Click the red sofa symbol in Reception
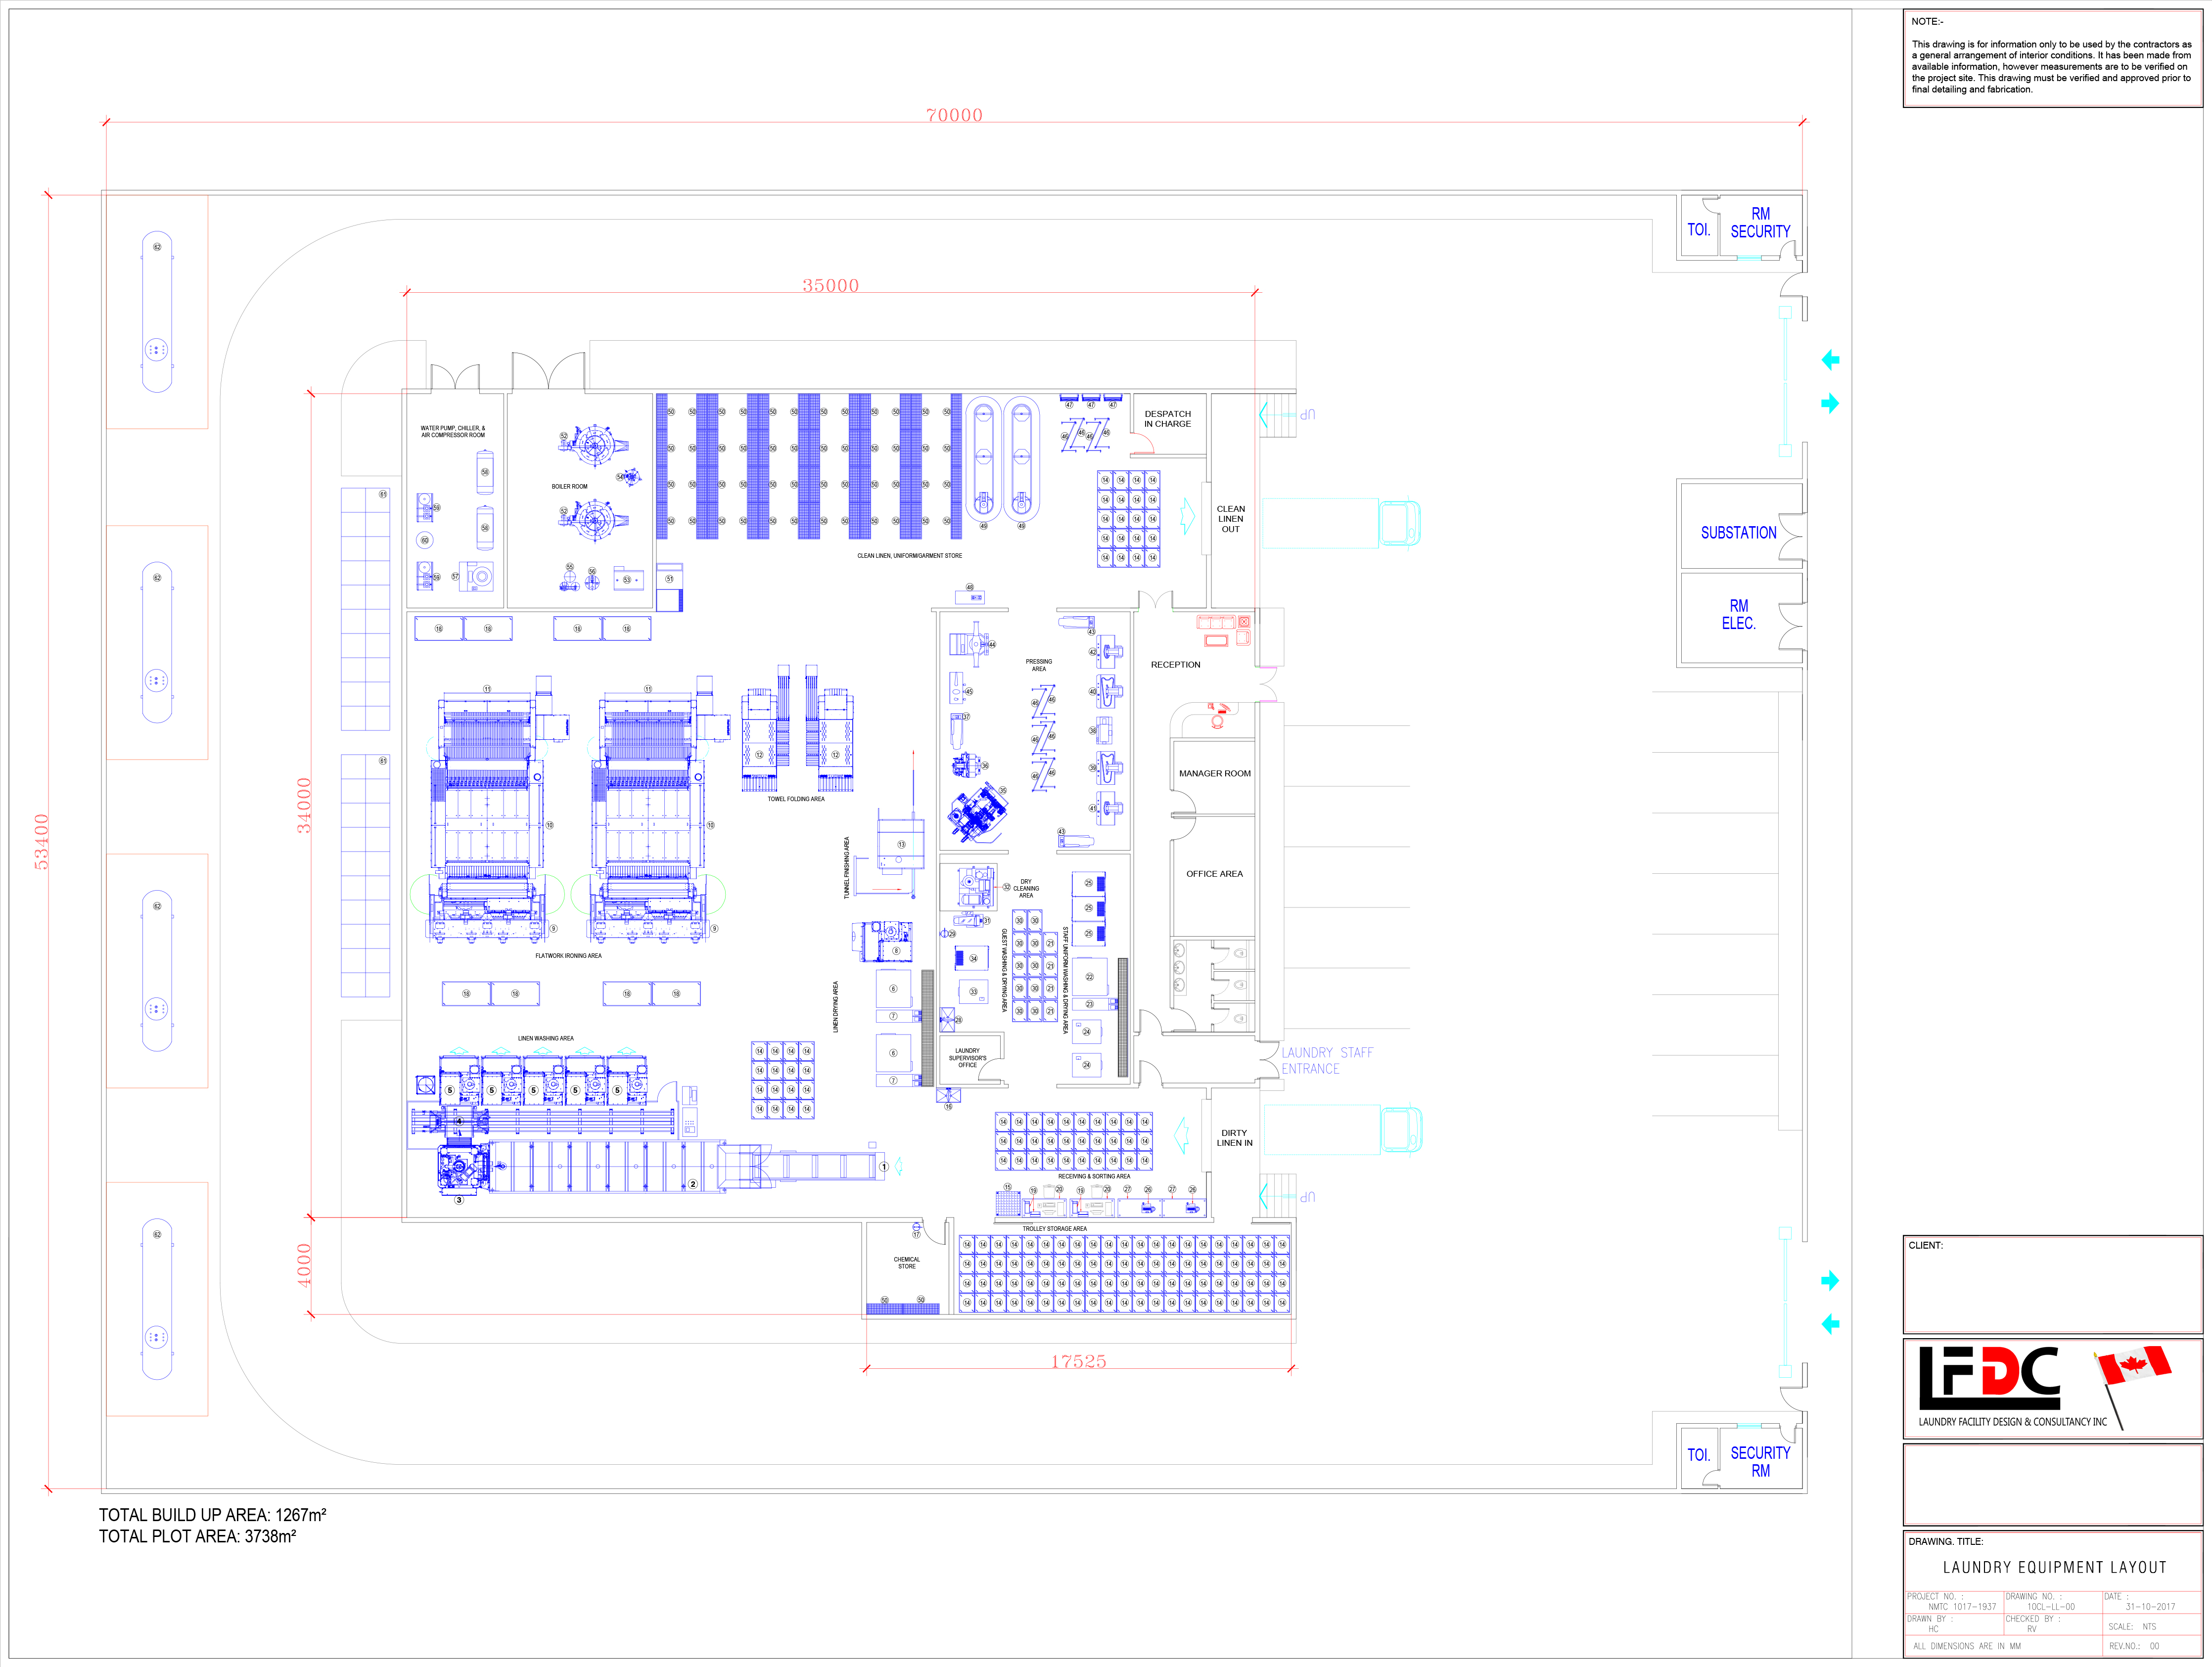The height and width of the screenshot is (1667, 2212). click(x=1216, y=622)
